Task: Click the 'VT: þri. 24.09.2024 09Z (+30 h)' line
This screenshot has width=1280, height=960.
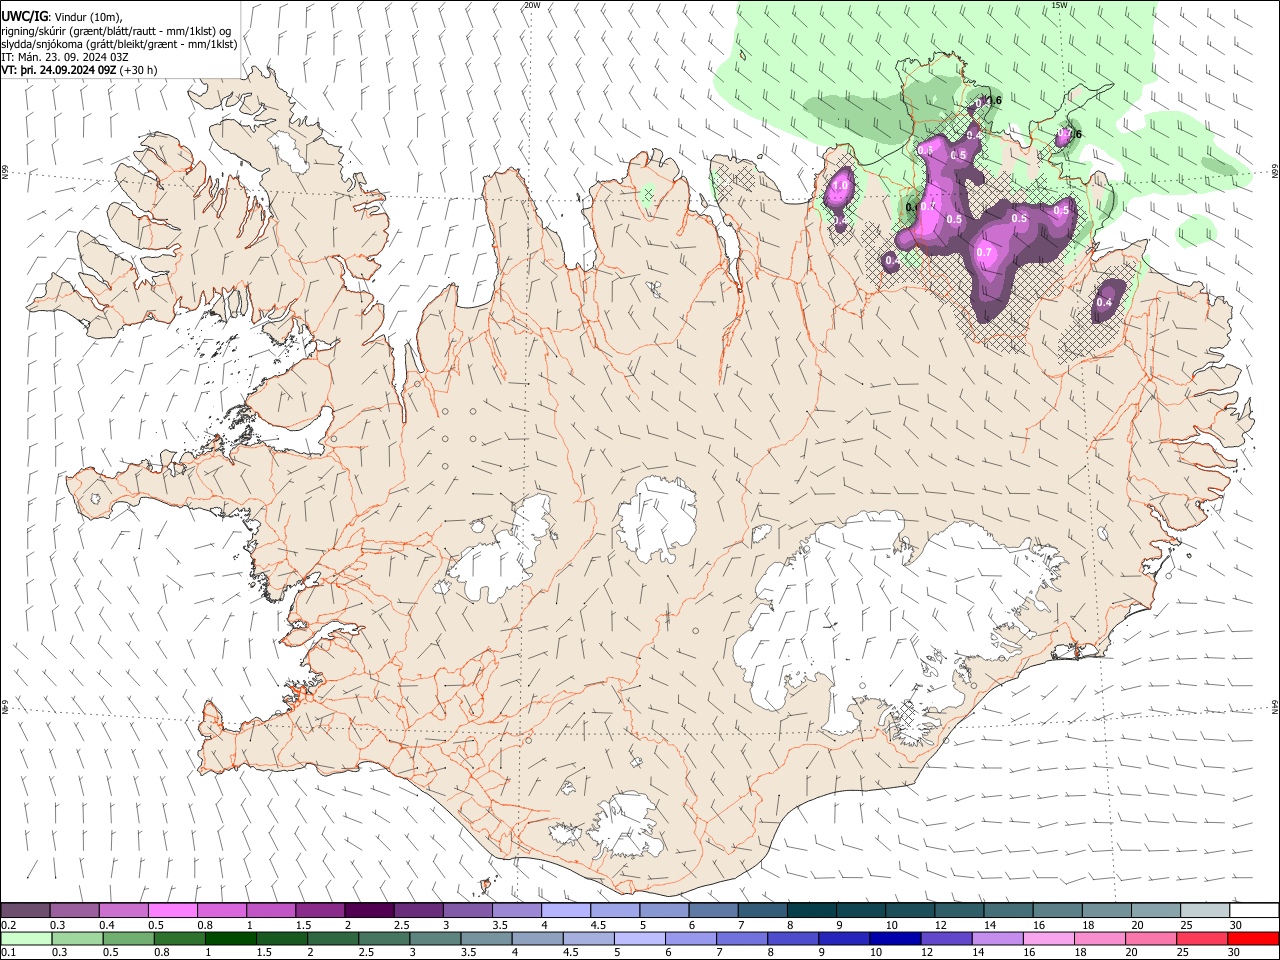Action: click(x=79, y=70)
